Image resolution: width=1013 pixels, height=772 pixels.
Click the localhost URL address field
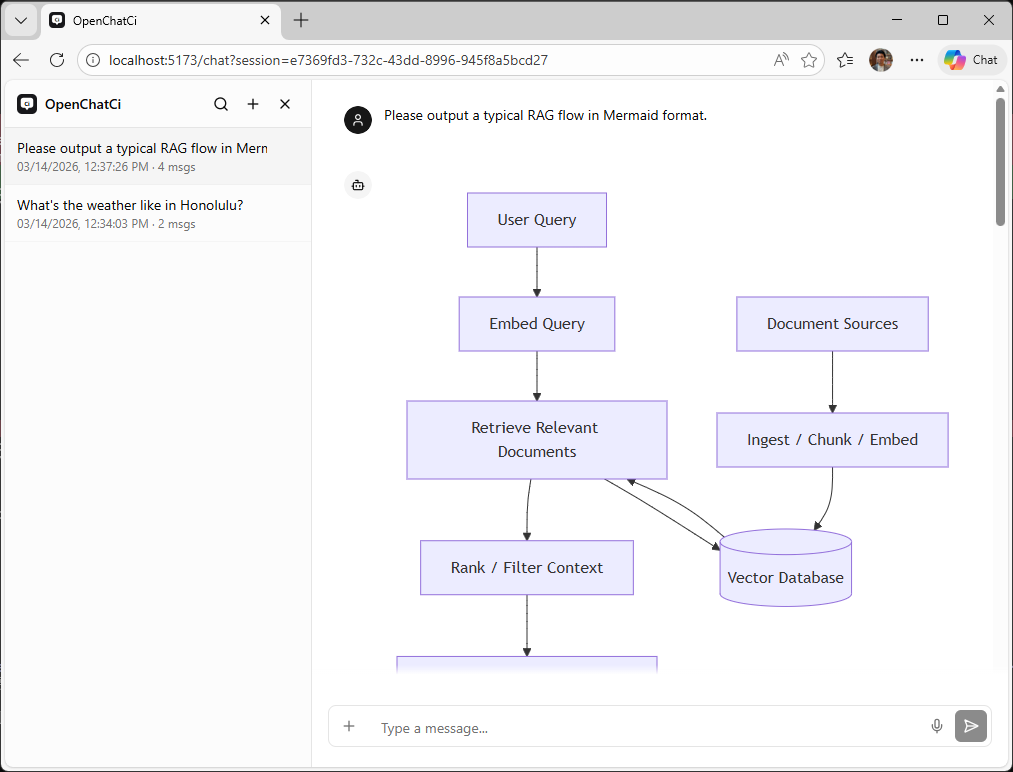[328, 60]
